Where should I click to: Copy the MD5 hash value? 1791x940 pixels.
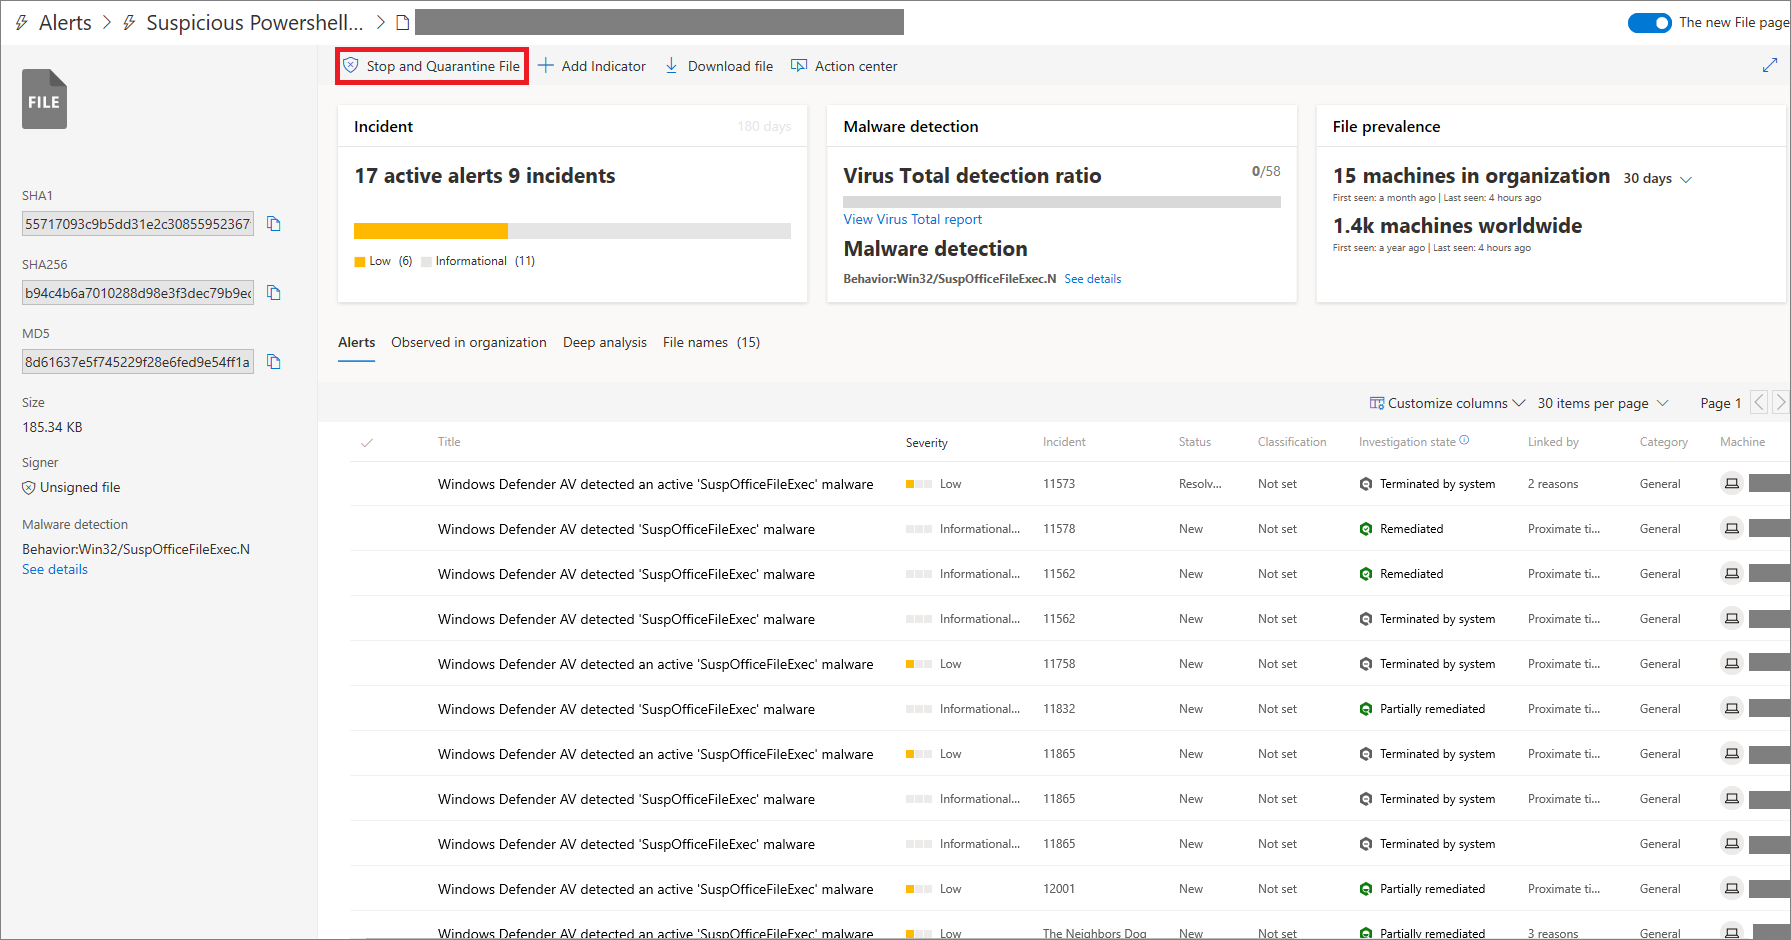(274, 362)
